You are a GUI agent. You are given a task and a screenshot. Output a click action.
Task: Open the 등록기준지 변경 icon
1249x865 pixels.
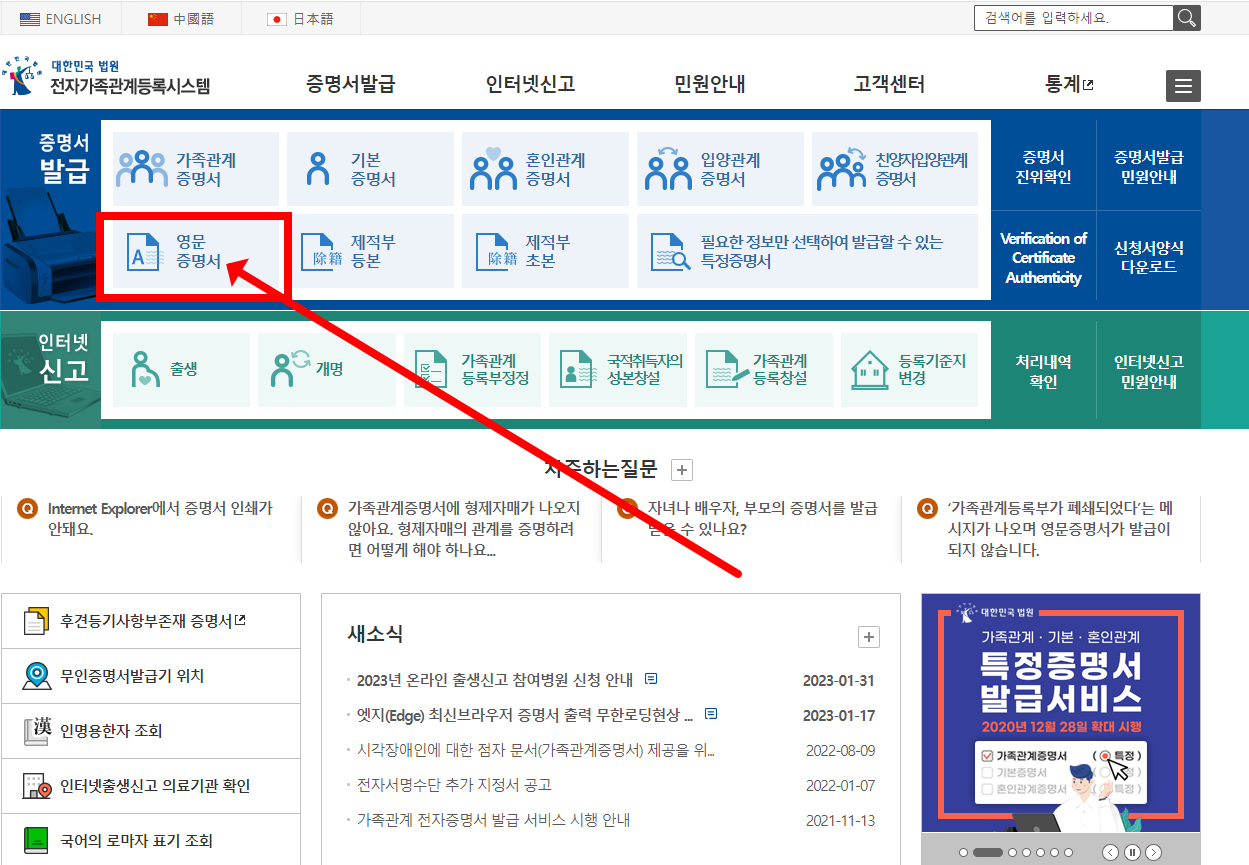(908, 369)
